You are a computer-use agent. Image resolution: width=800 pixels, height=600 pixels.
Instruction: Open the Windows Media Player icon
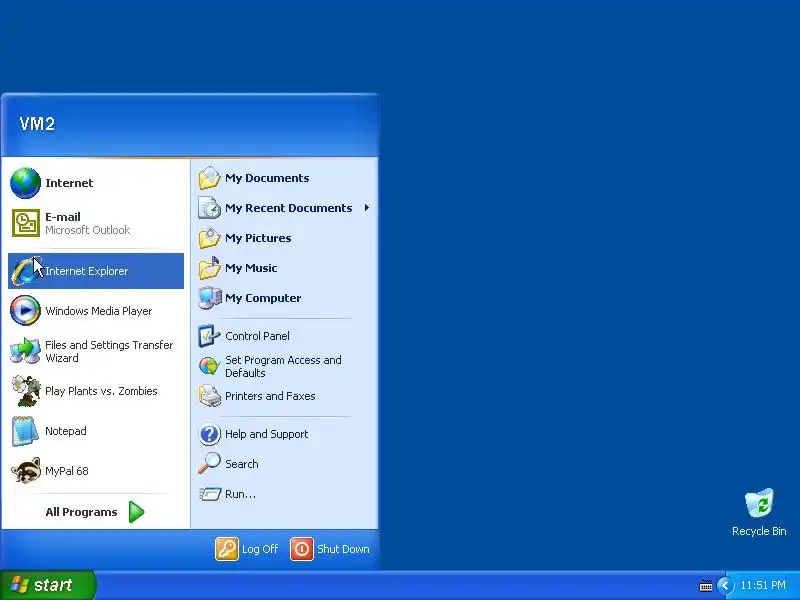[25, 310]
